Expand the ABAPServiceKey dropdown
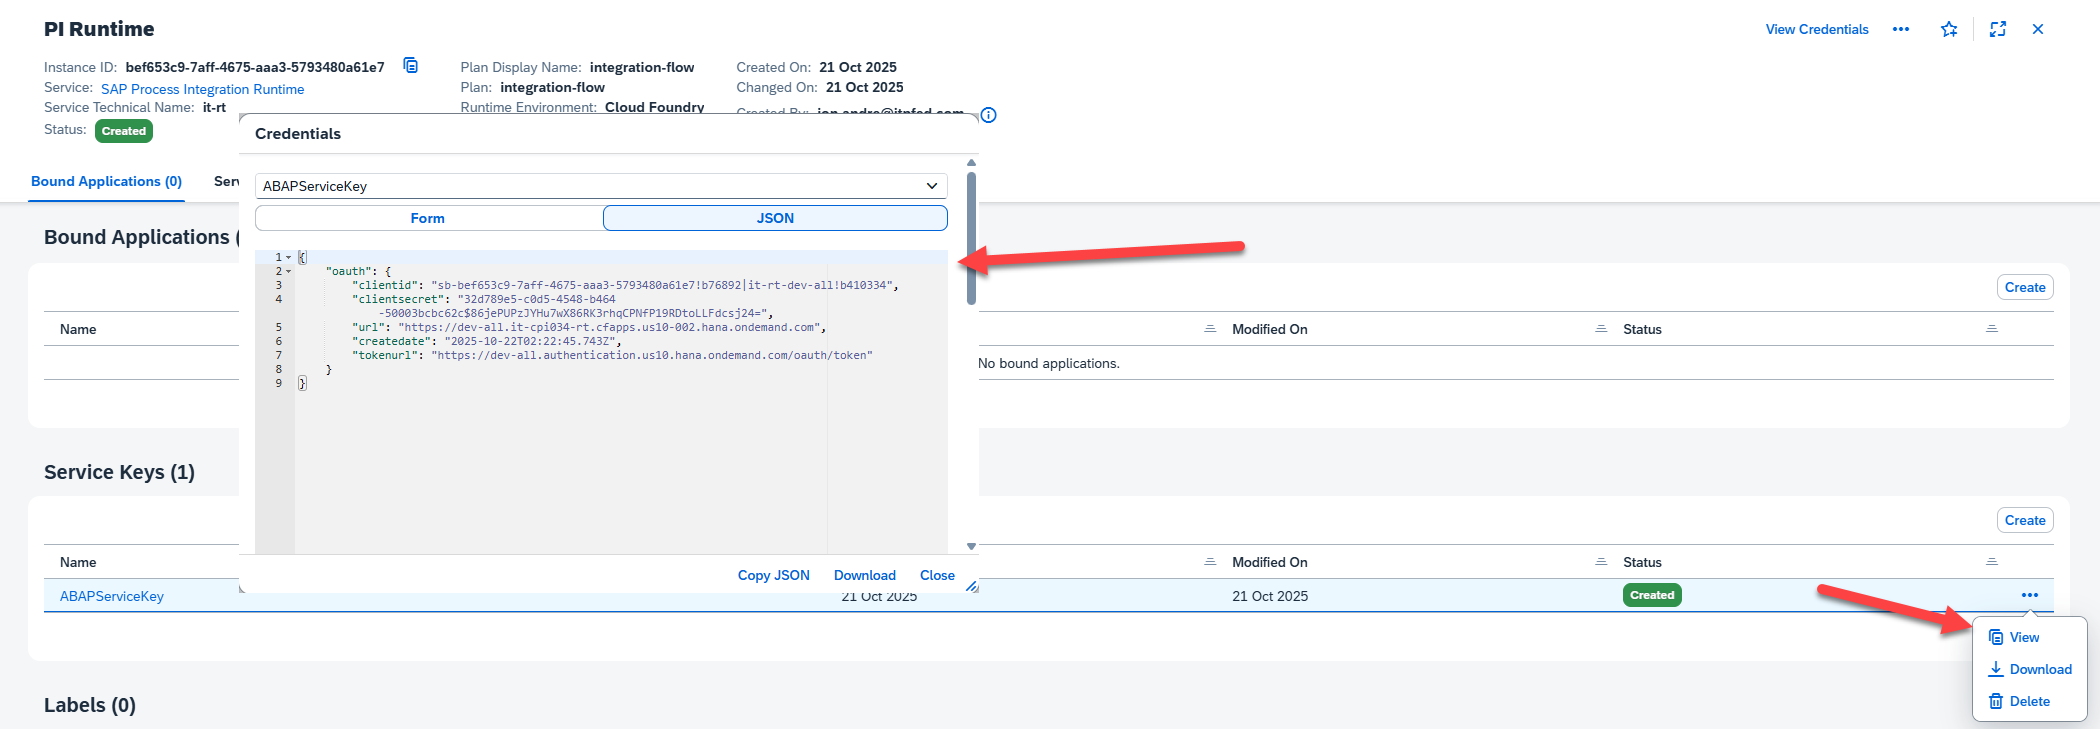Viewport: 2100px width, 729px height. 931,186
